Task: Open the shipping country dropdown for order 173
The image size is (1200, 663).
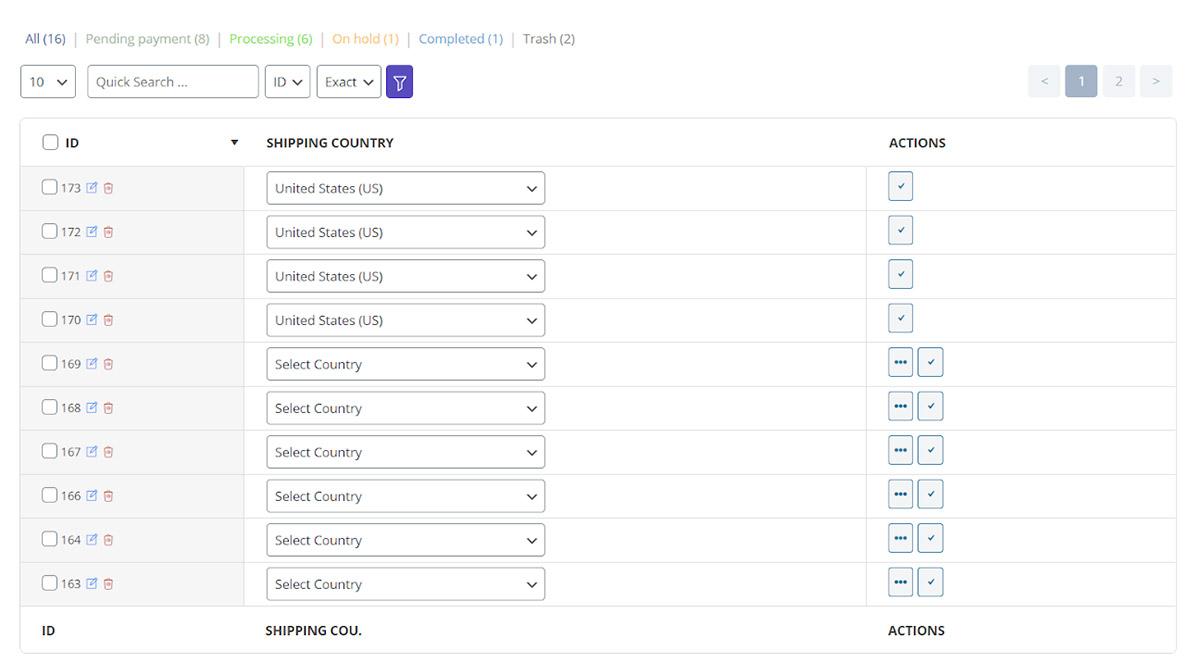Action: [405, 188]
